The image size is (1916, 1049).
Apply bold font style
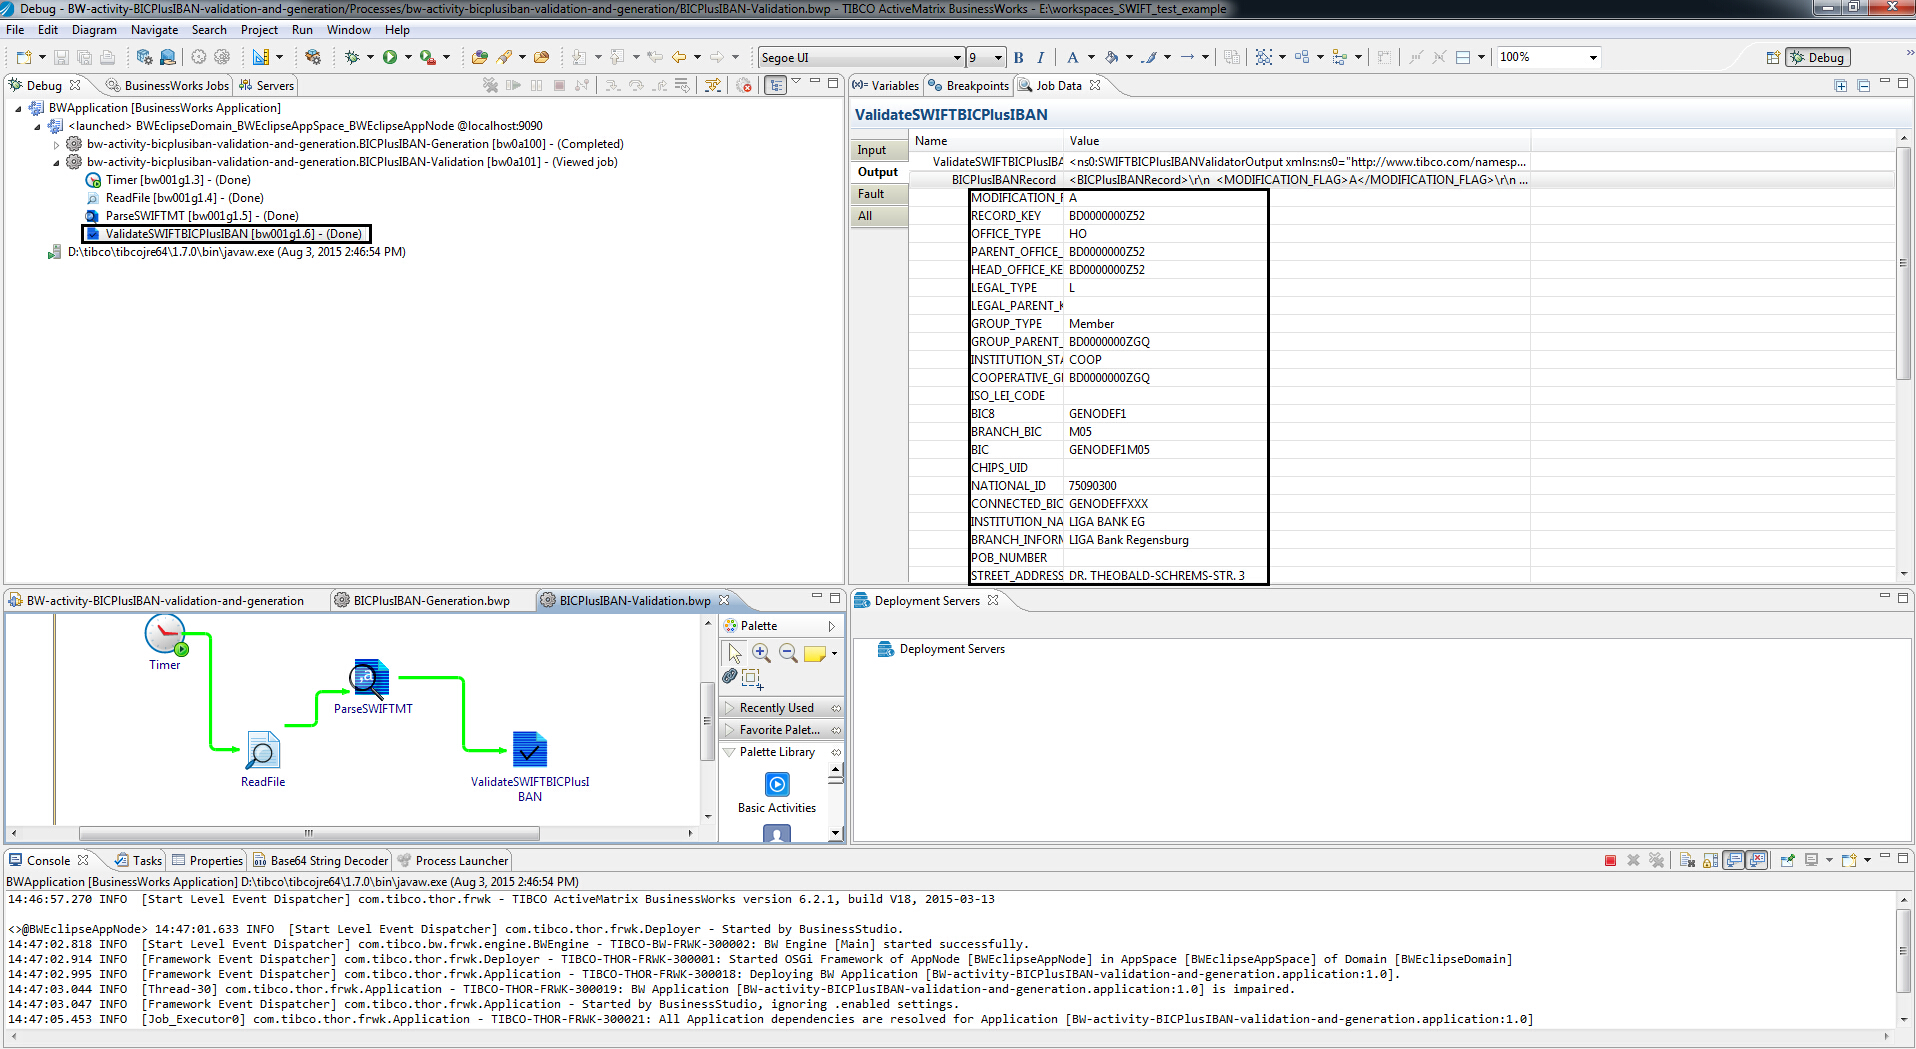(1019, 57)
